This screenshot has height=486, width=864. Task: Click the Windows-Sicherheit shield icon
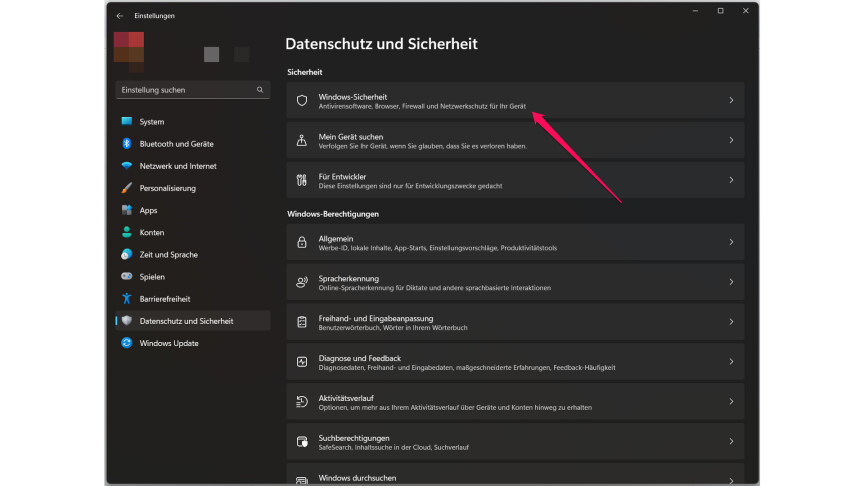tap(302, 101)
